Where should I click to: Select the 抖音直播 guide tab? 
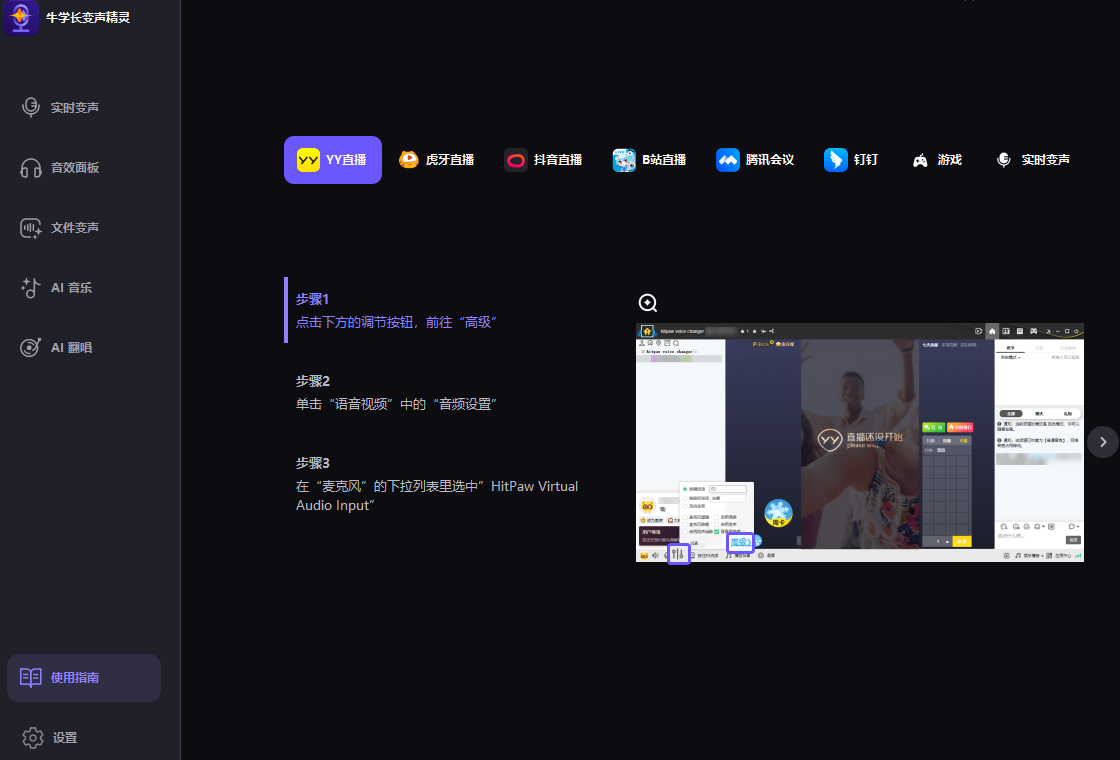tap(543, 160)
